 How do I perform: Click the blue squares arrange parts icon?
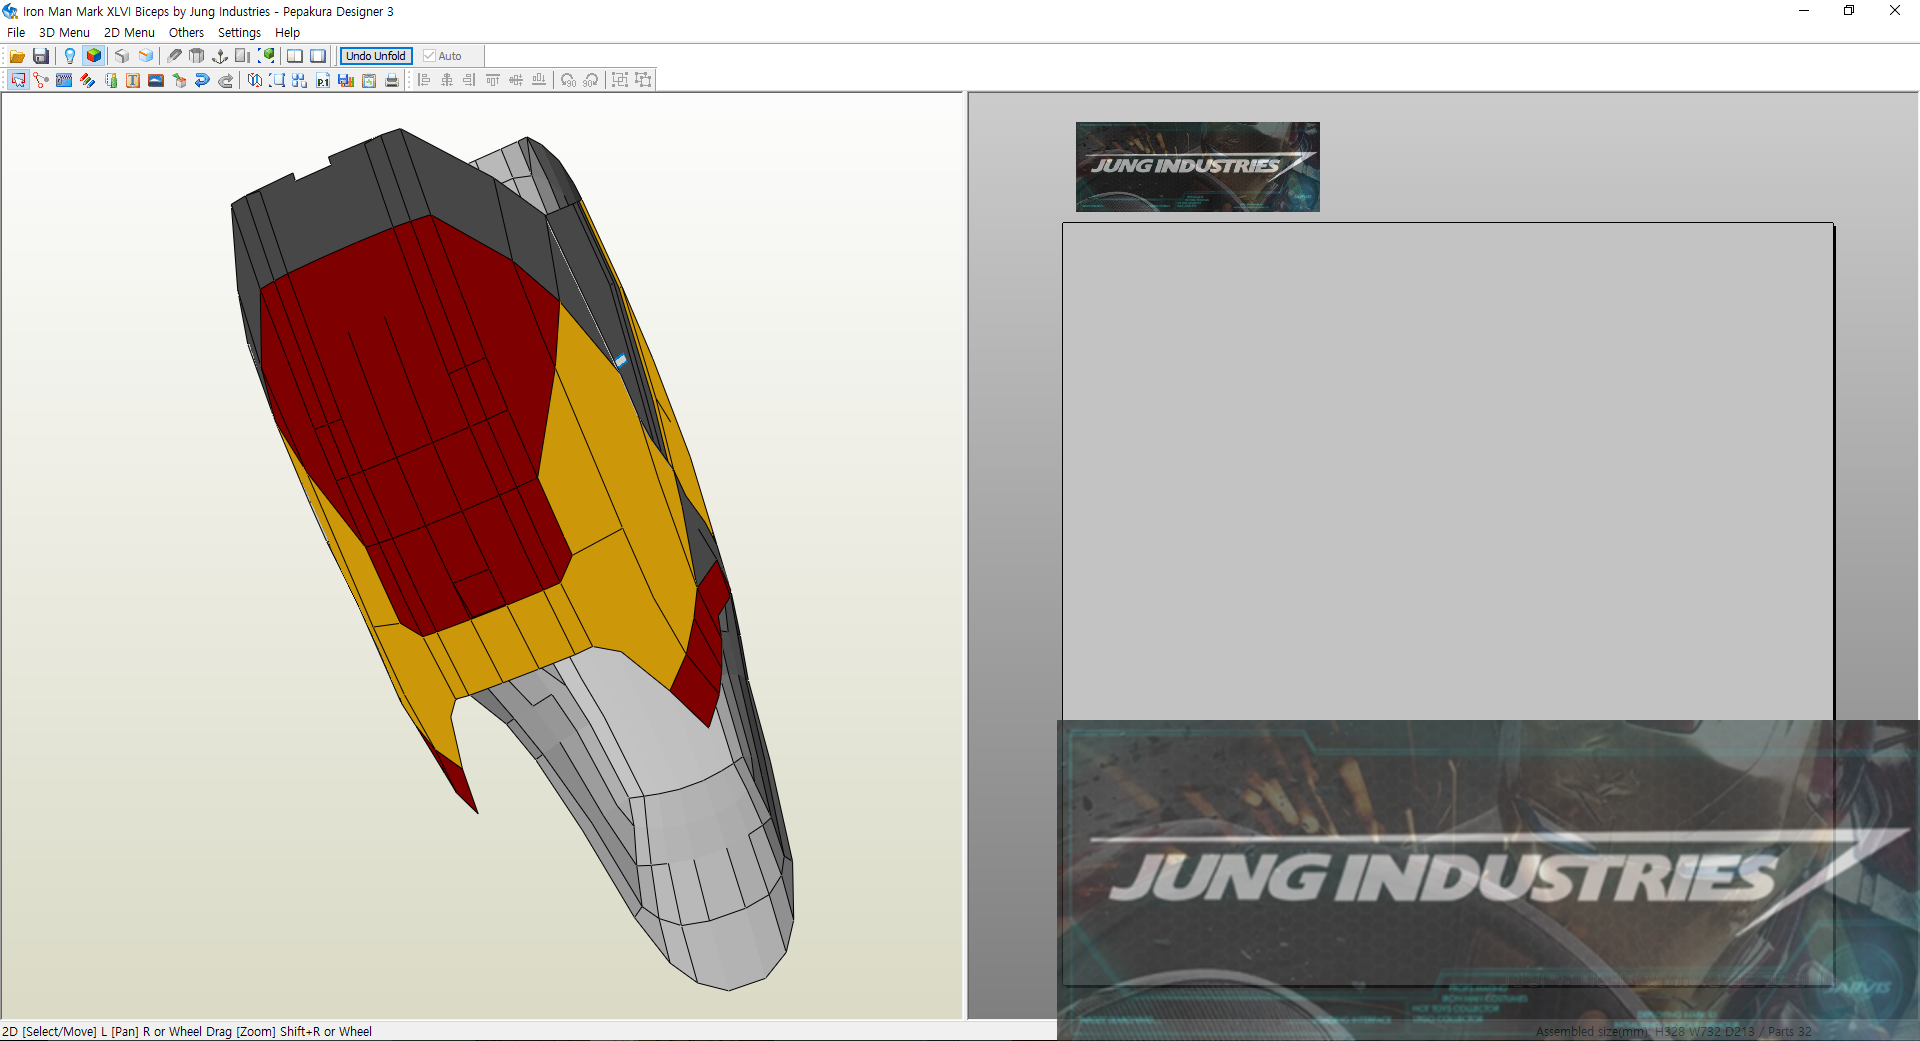click(x=300, y=80)
